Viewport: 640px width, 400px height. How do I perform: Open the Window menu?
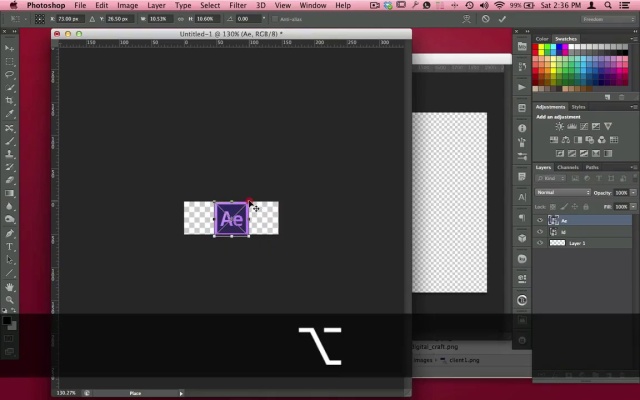(313, 5)
